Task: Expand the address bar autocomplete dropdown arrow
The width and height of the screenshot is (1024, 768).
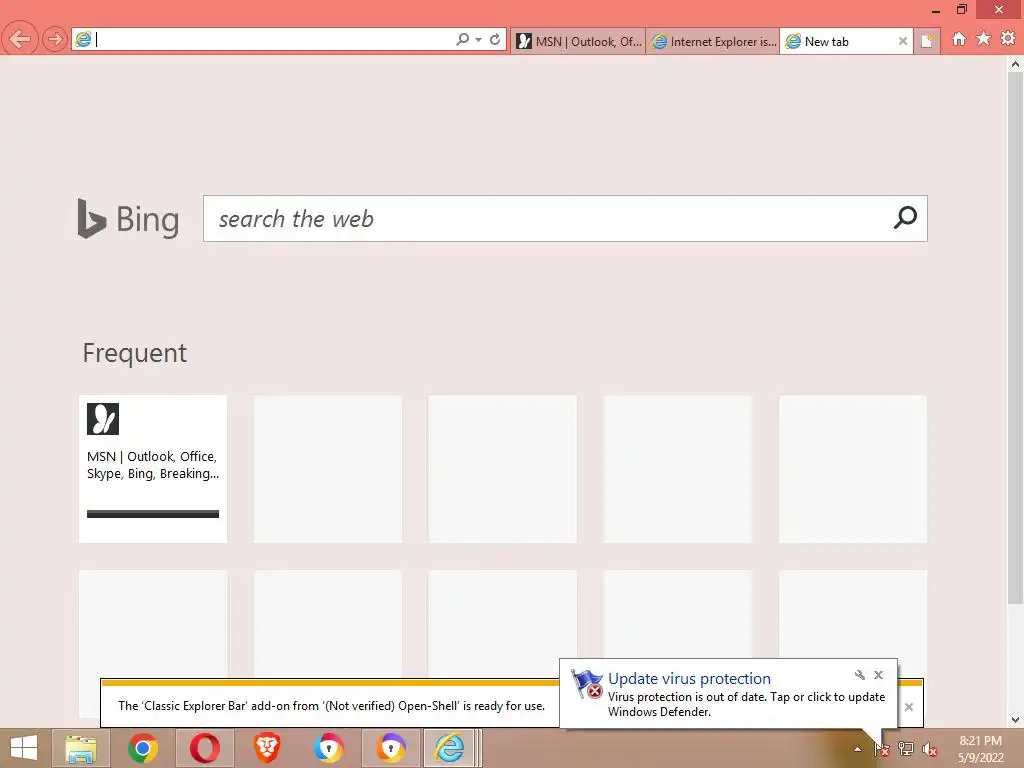Action: coord(479,40)
